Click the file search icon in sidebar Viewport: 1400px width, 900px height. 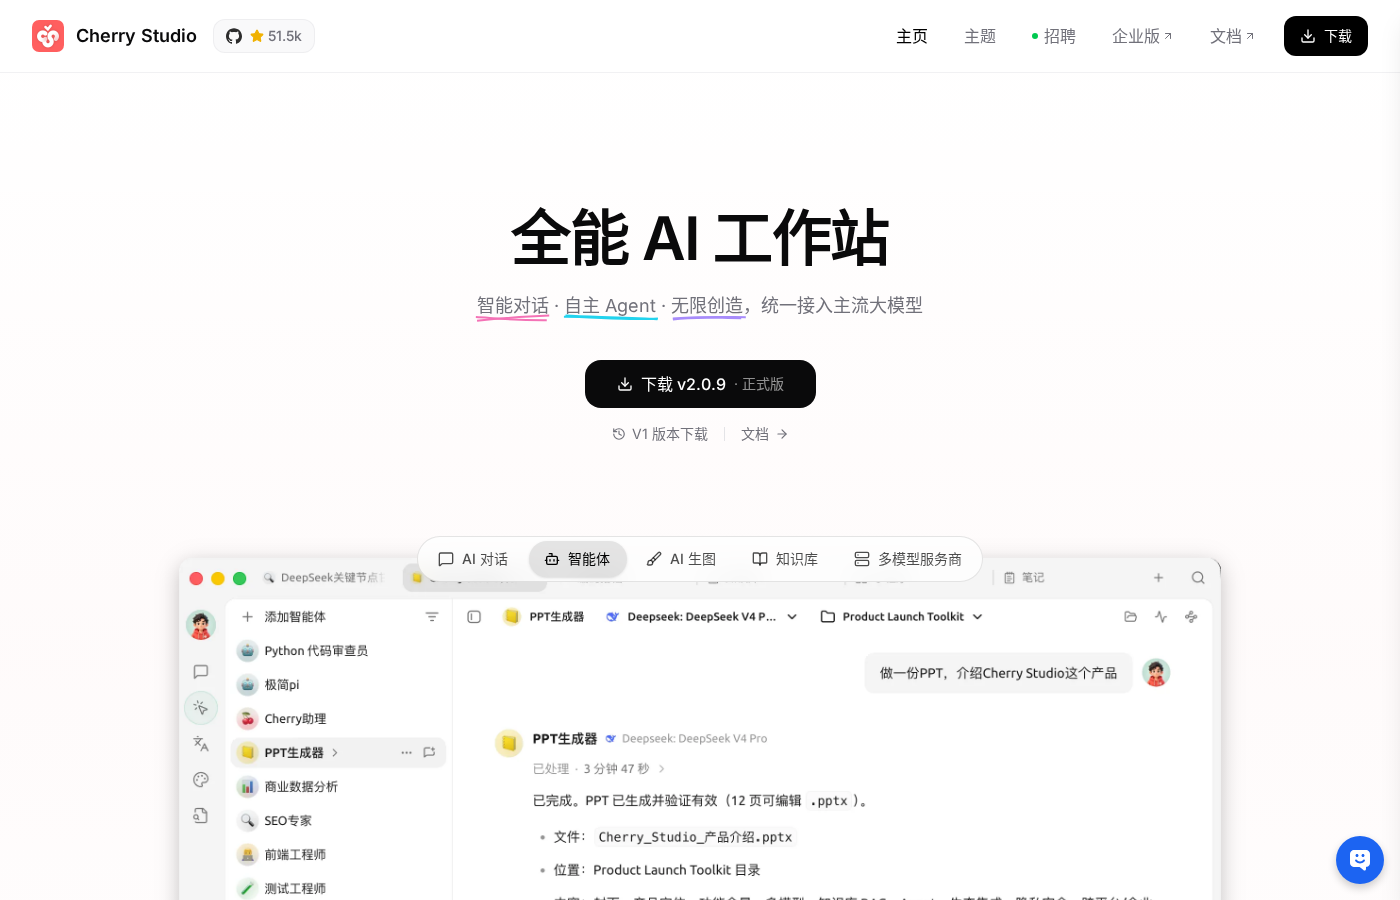pyautogui.click(x=201, y=816)
